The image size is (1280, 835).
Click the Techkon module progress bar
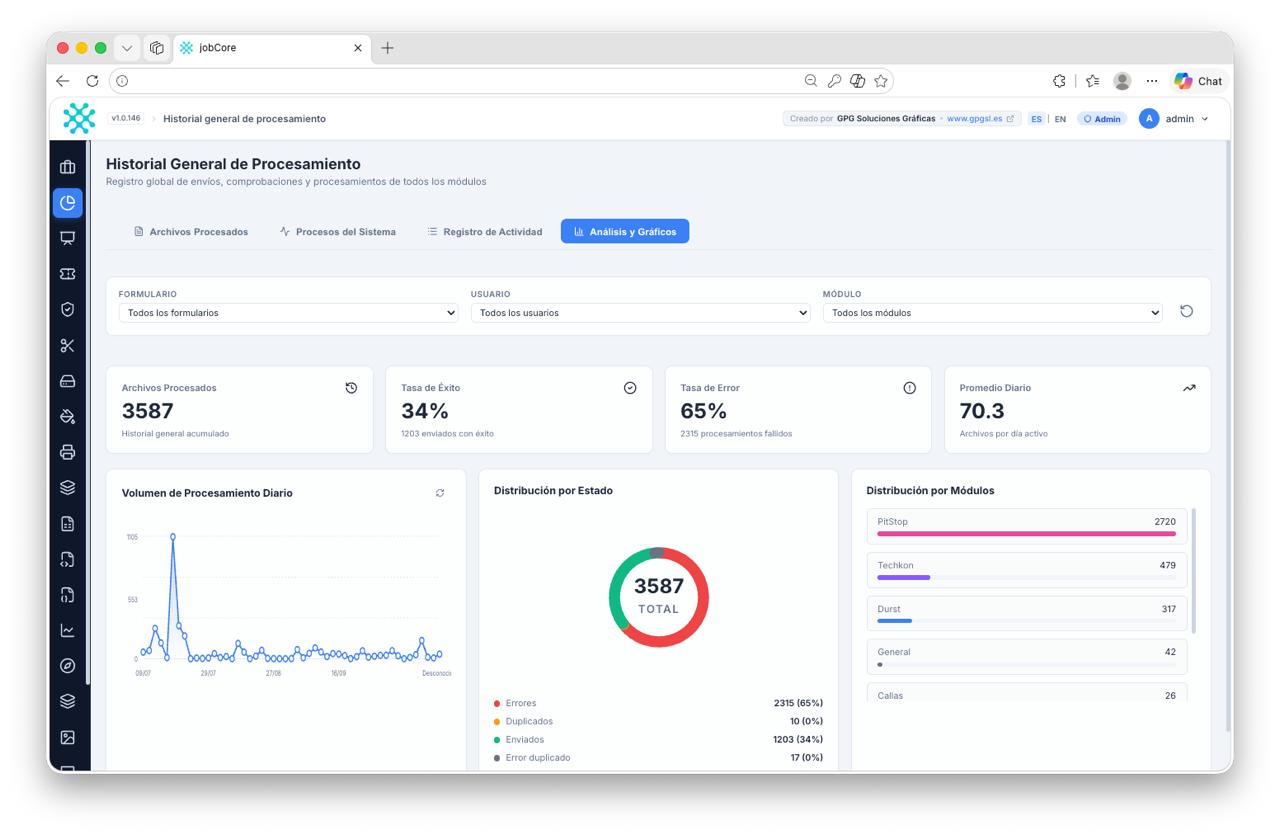[1026, 577]
